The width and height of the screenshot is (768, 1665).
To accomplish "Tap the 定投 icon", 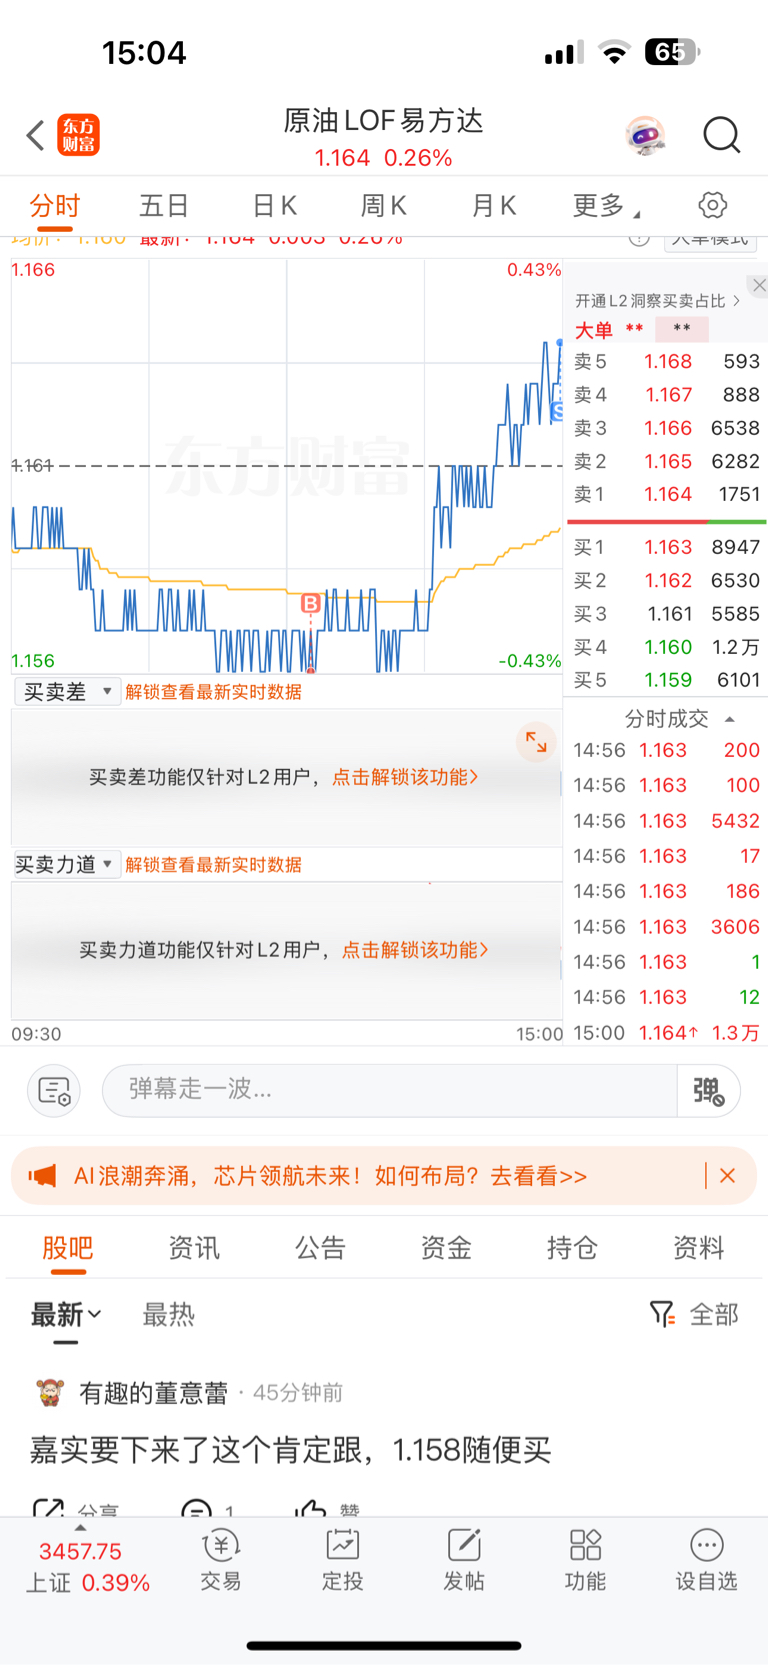I will 343,1560.
